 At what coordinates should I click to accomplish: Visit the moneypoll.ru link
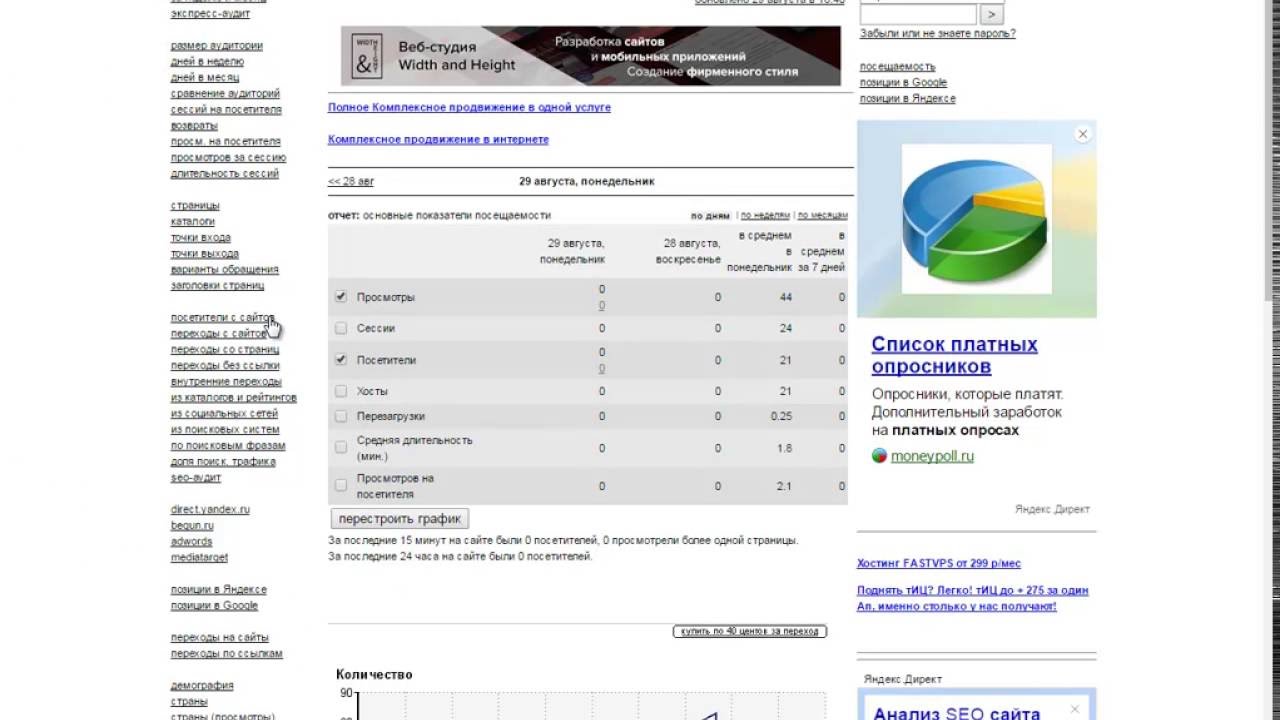pos(932,456)
